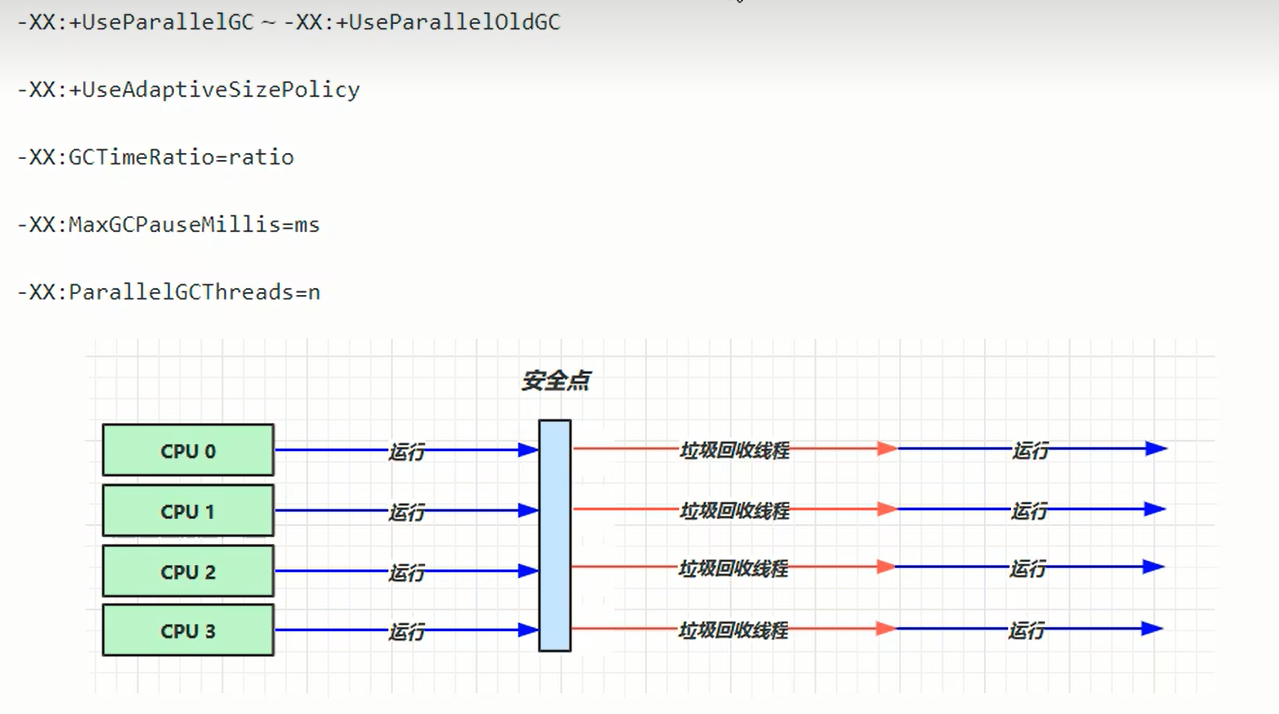This screenshot has width=1279, height=714.
Task: Select the green CPU 2 box
Action: [x=188, y=571]
